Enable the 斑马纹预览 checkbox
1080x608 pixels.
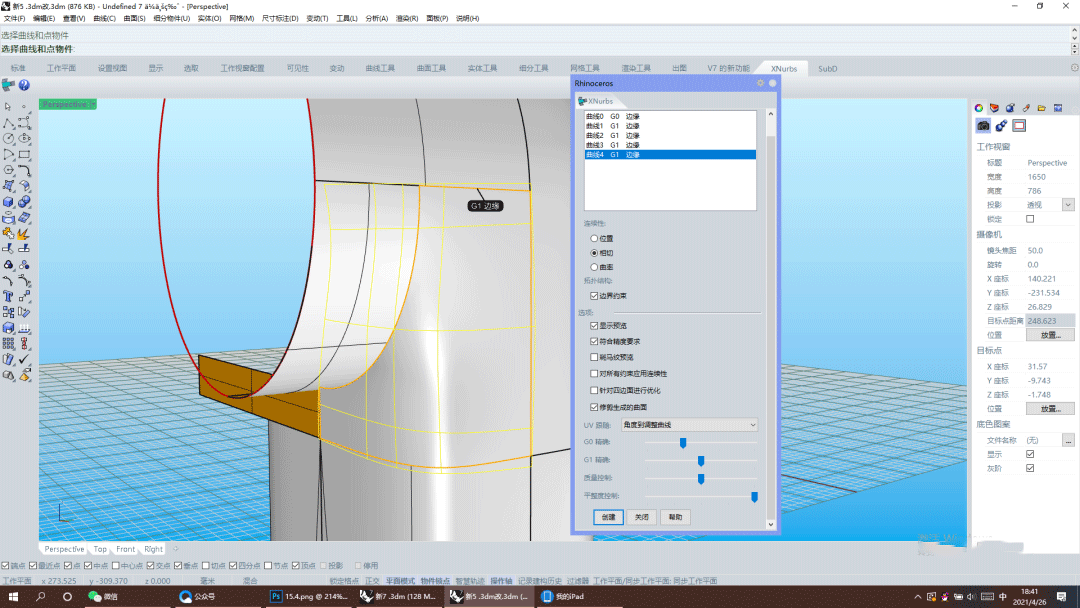coord(595,357)
